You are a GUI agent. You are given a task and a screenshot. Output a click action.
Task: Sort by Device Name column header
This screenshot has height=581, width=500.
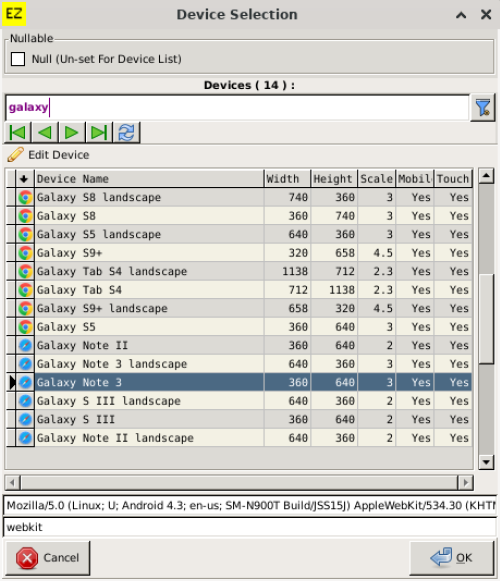[149, 179]
